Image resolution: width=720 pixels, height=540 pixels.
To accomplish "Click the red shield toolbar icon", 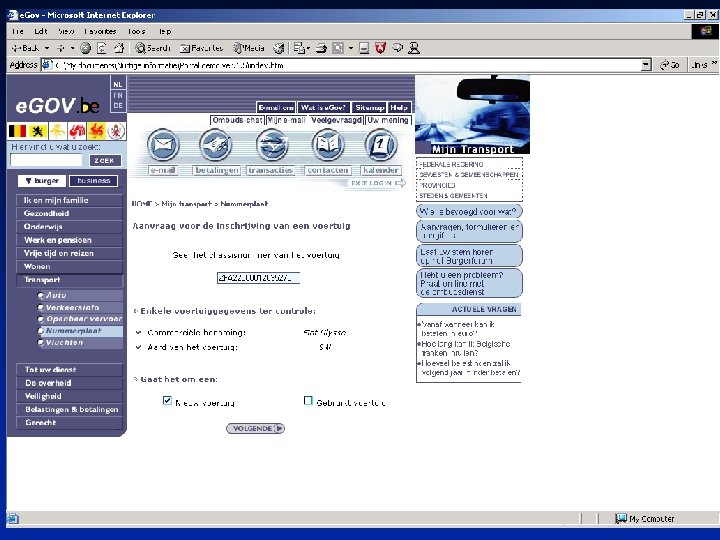I will pyautogui.click(x=380, y=48).
